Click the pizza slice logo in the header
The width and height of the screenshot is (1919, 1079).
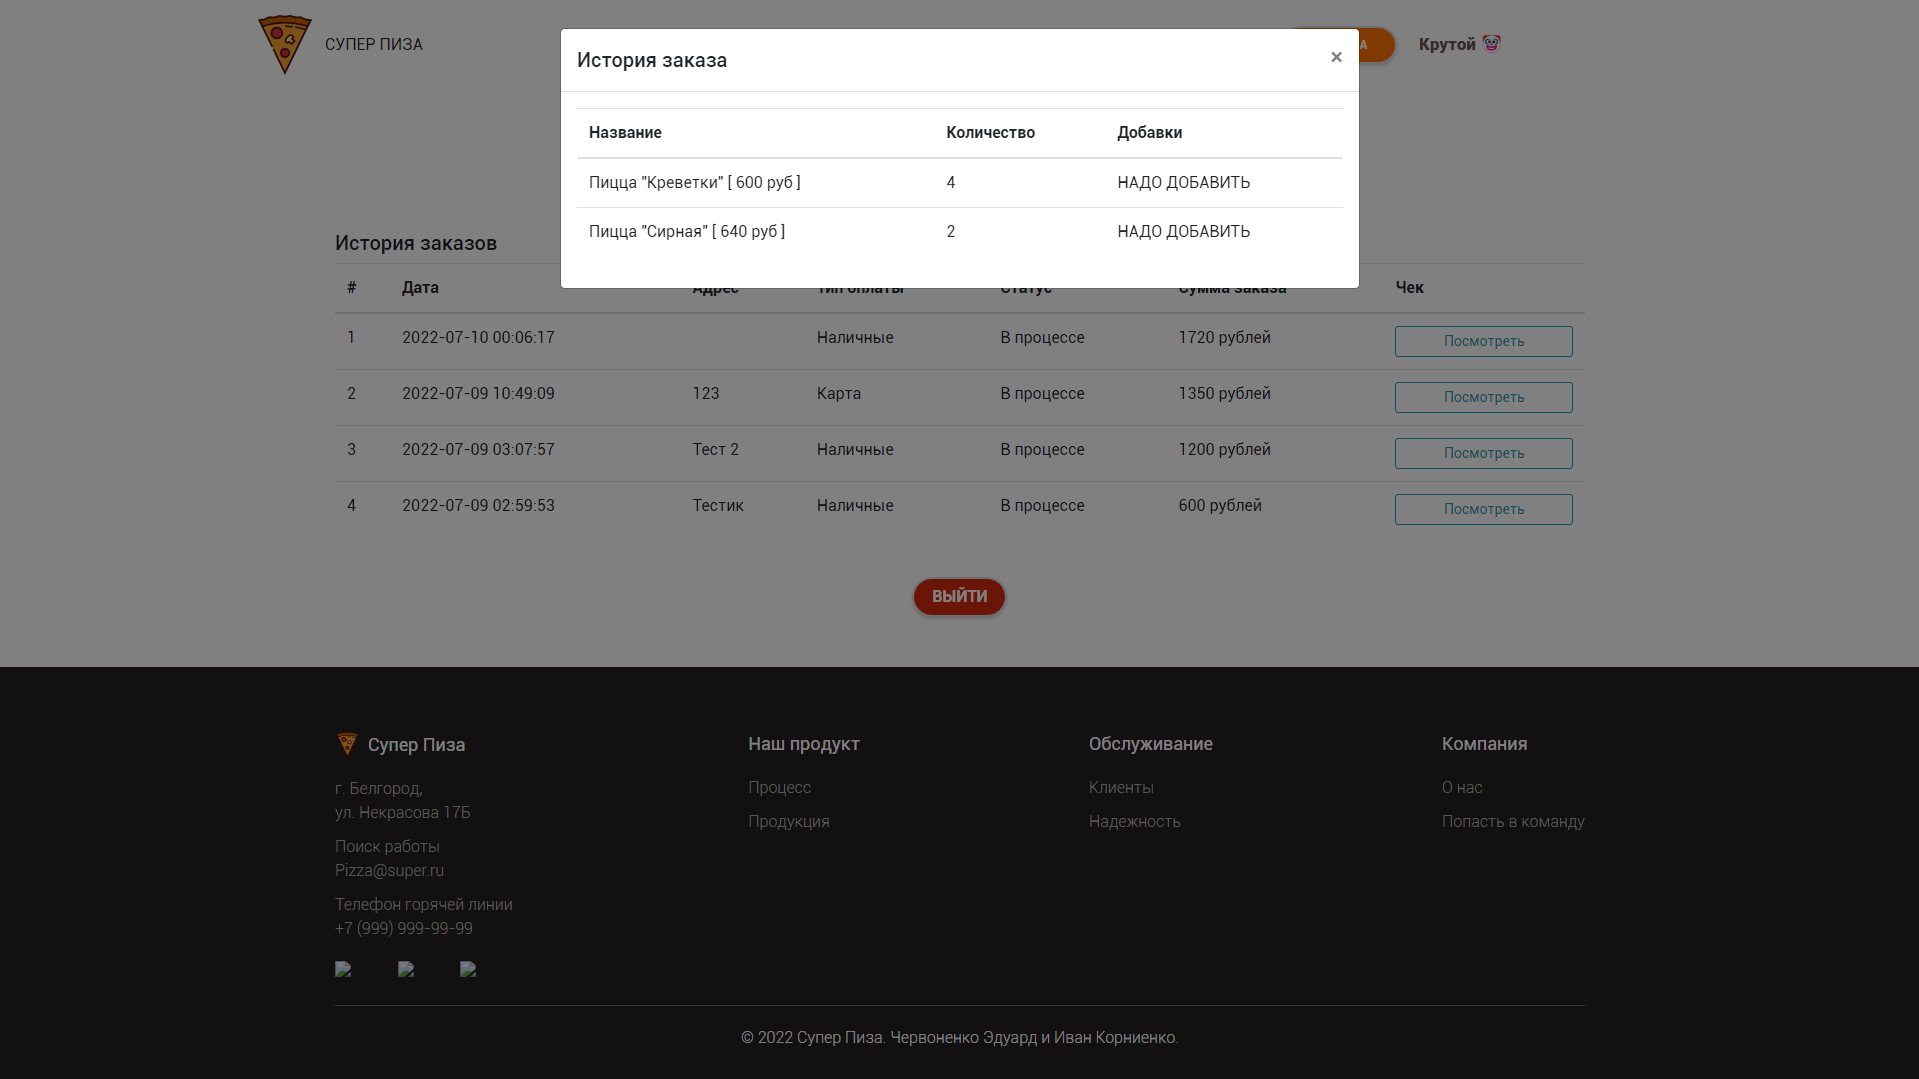point(284,44)
